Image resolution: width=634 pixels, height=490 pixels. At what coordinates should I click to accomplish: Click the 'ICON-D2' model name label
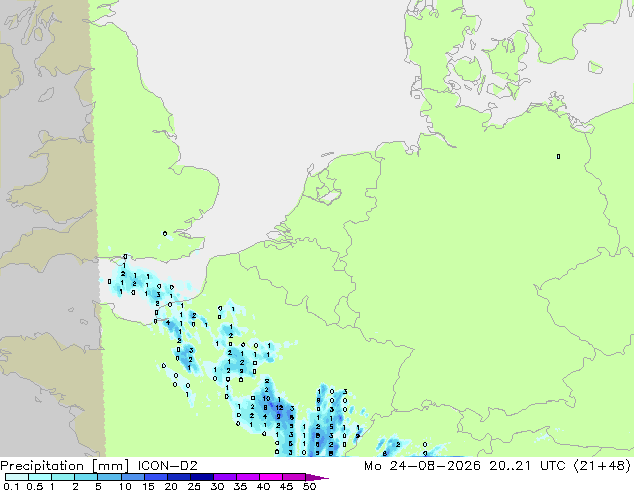[167, 466]
